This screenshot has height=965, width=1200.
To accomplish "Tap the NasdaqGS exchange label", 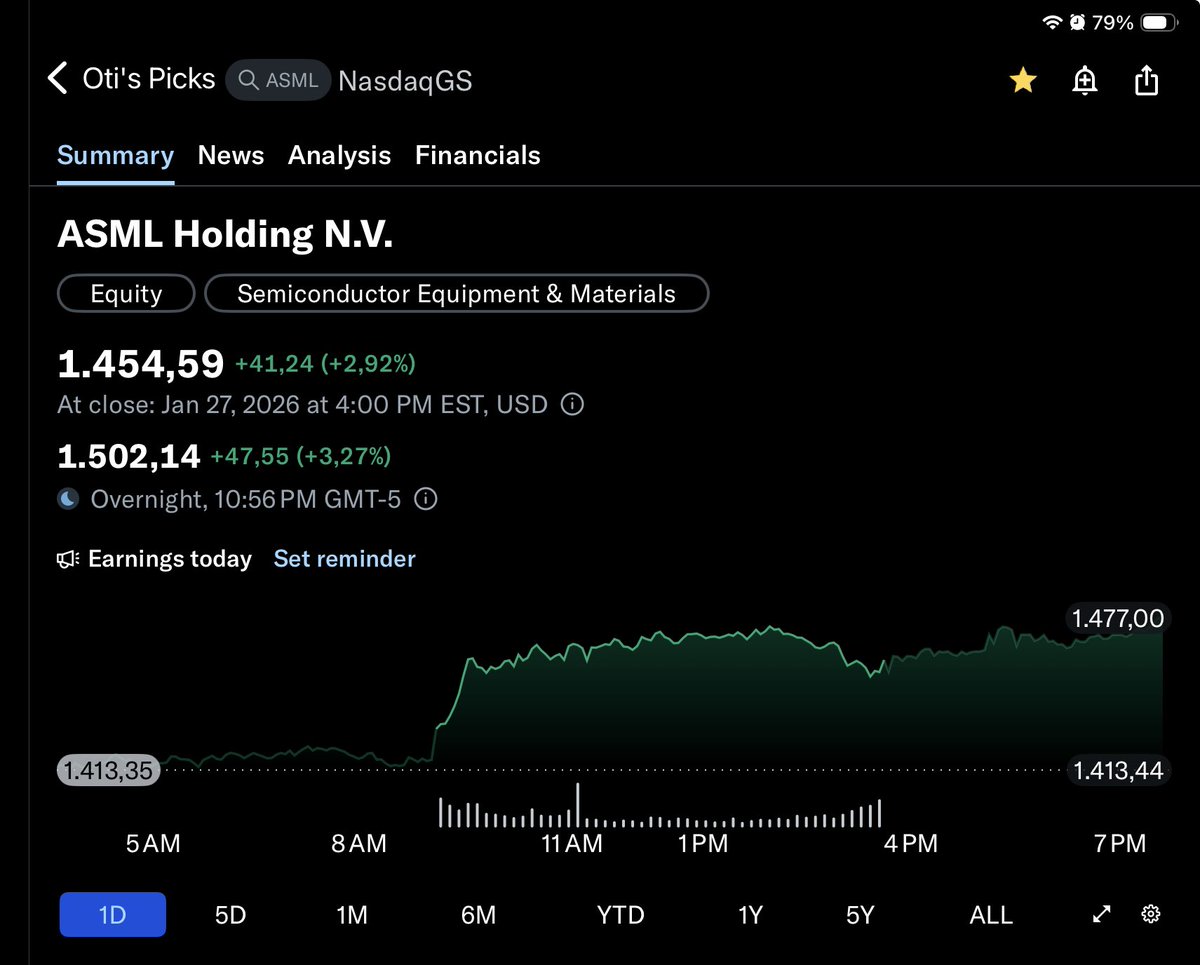I will coord(405,81).
